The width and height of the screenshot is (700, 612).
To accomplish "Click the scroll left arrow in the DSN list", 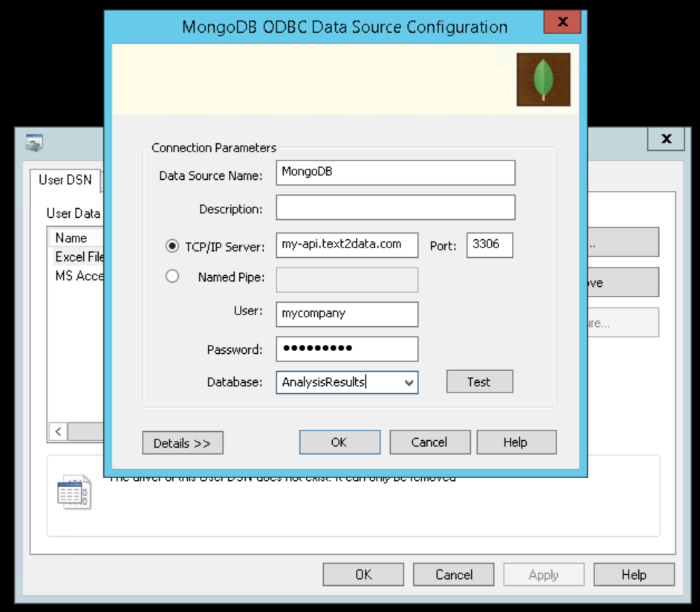I will 58,432.
